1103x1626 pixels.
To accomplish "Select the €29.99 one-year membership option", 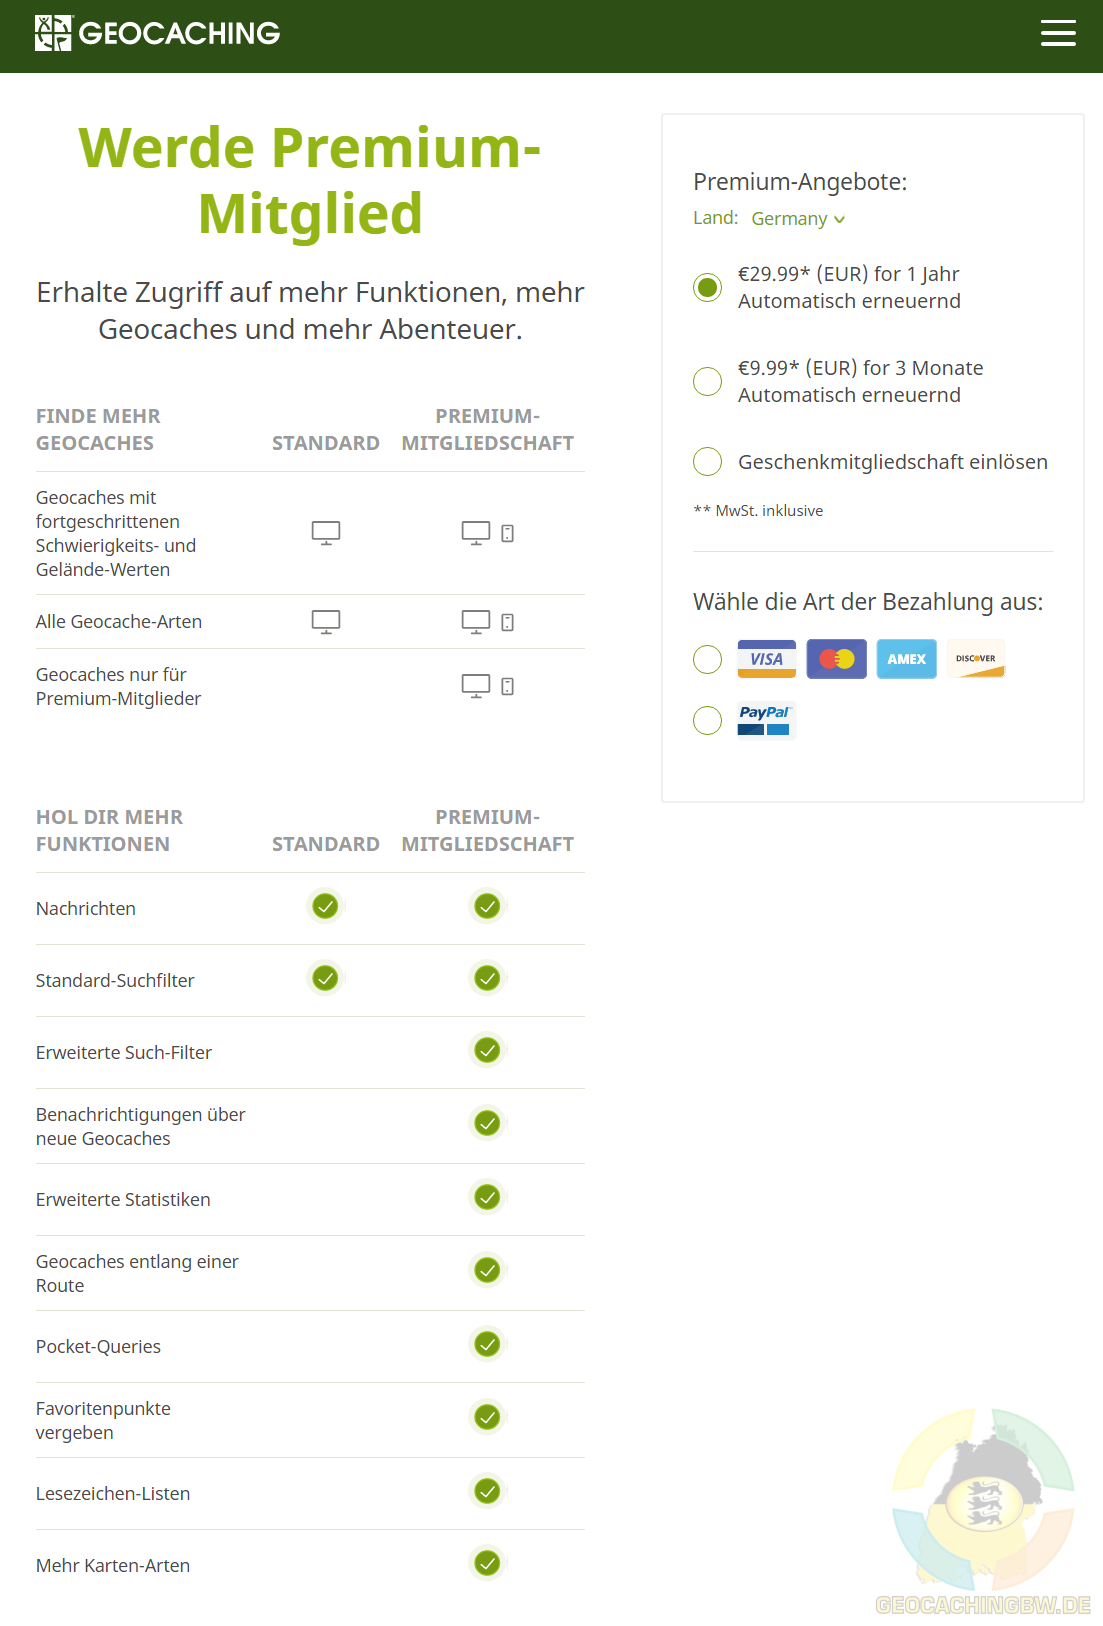I will tap(708, 288).
